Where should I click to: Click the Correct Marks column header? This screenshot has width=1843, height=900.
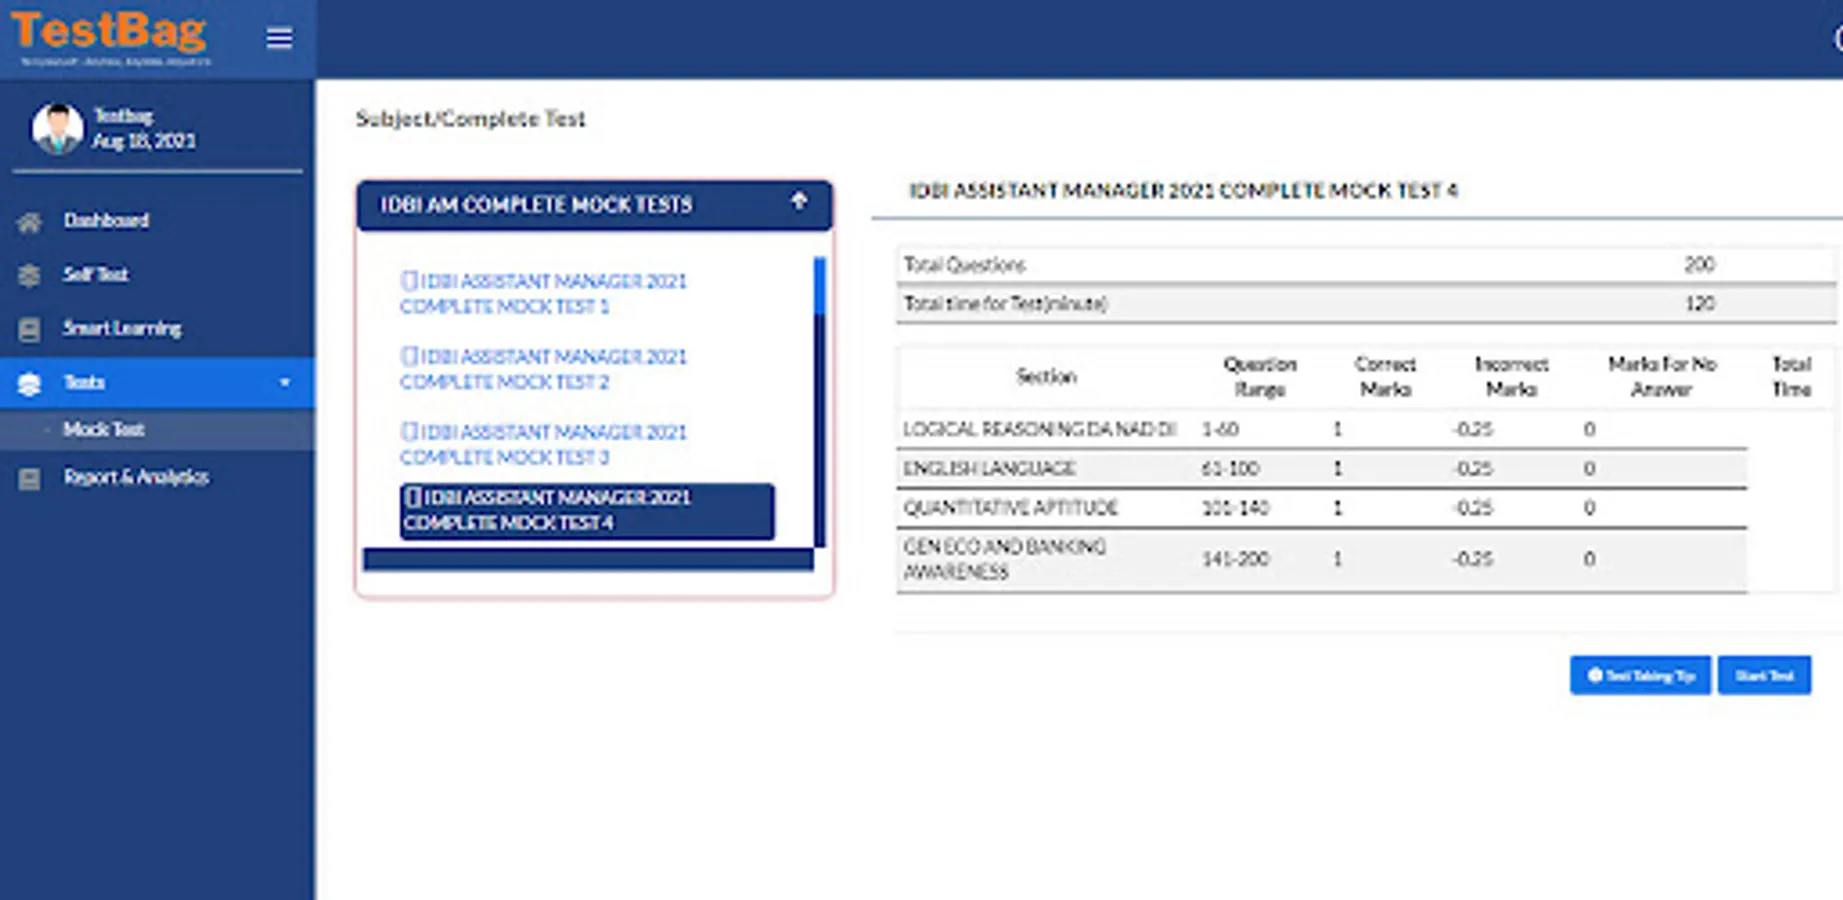[1385, 376]
